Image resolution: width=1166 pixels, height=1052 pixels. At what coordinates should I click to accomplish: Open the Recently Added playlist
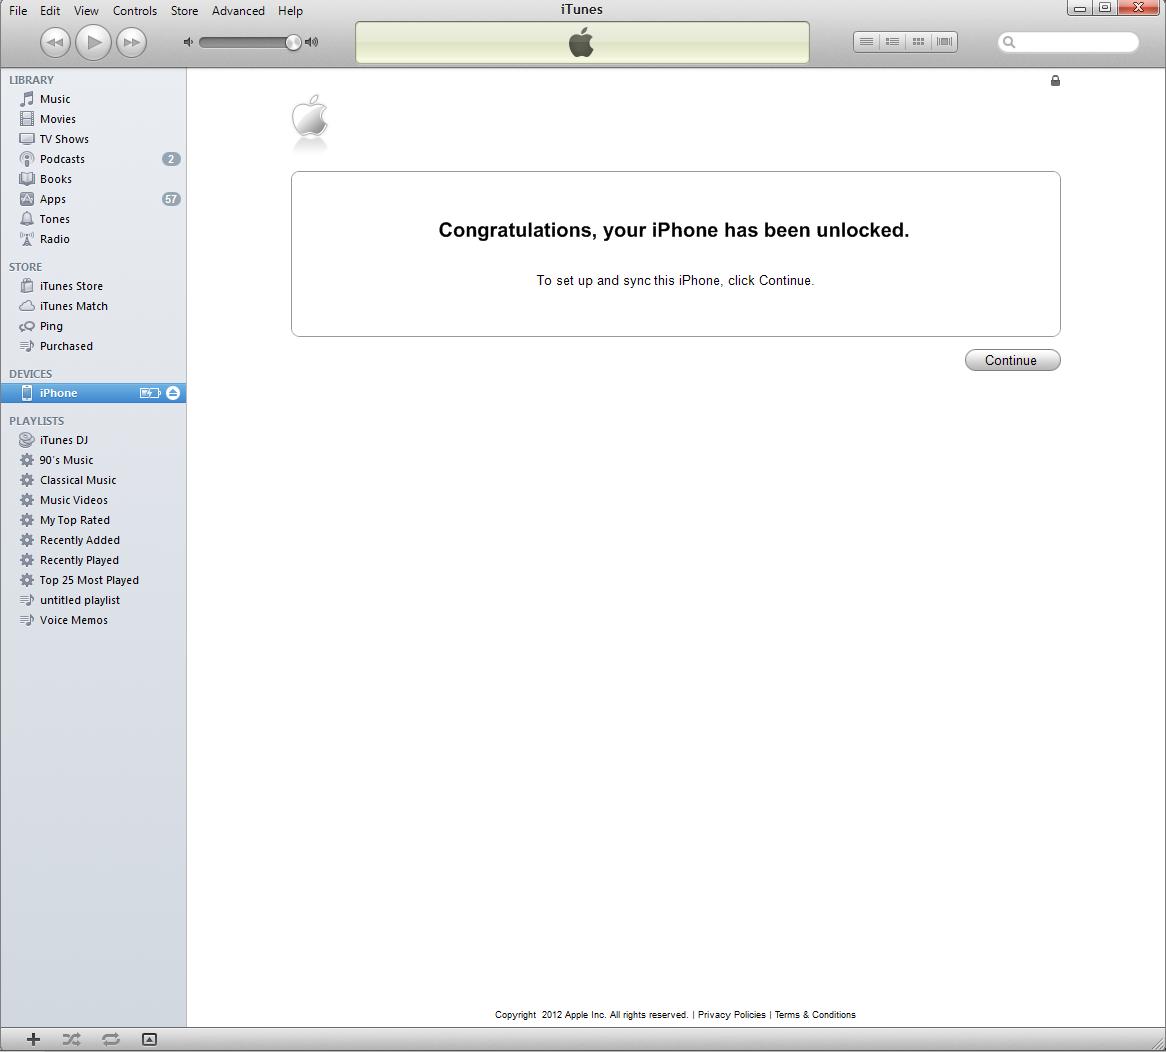tap(93, 540)
